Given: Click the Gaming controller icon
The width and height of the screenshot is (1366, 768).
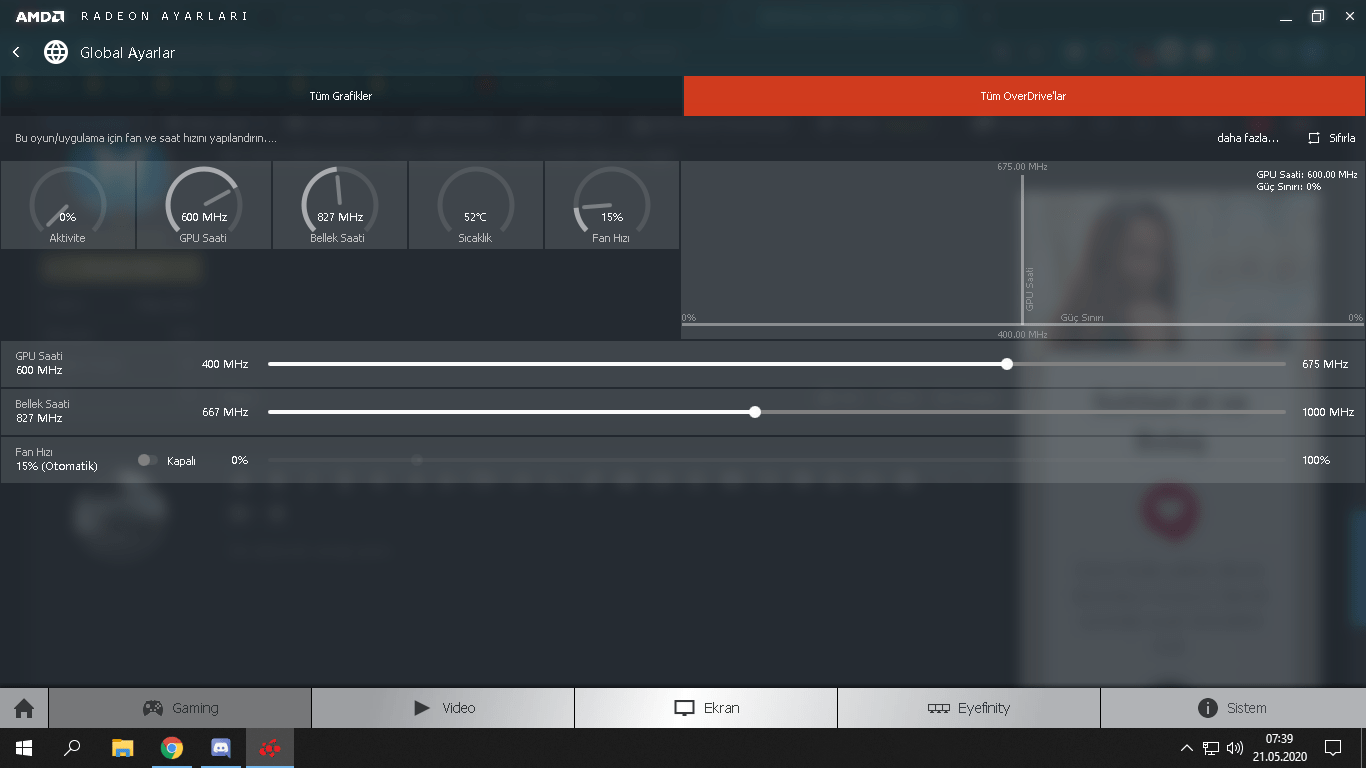Looking at the screenshot, I should 153,708.
